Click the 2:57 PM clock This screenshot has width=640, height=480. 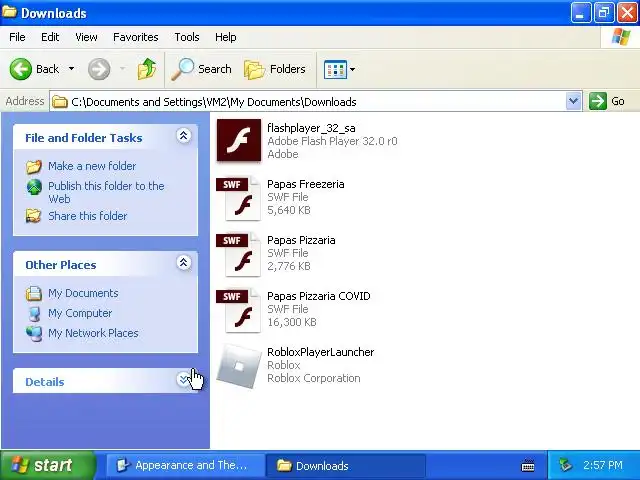tap(603, 465)
